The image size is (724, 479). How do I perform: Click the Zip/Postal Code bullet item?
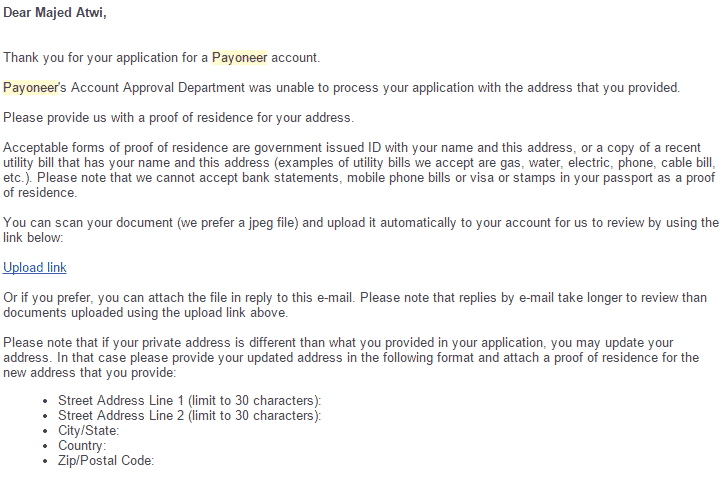106,461
